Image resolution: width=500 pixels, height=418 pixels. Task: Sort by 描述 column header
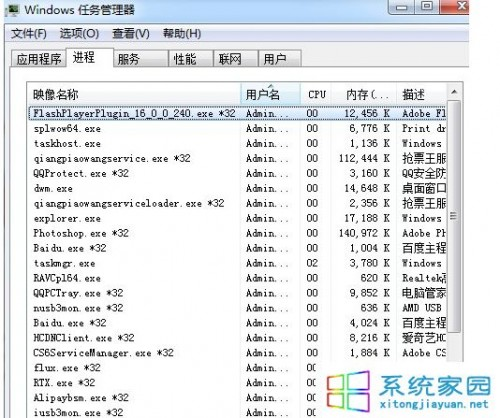(x=421, y=94)
